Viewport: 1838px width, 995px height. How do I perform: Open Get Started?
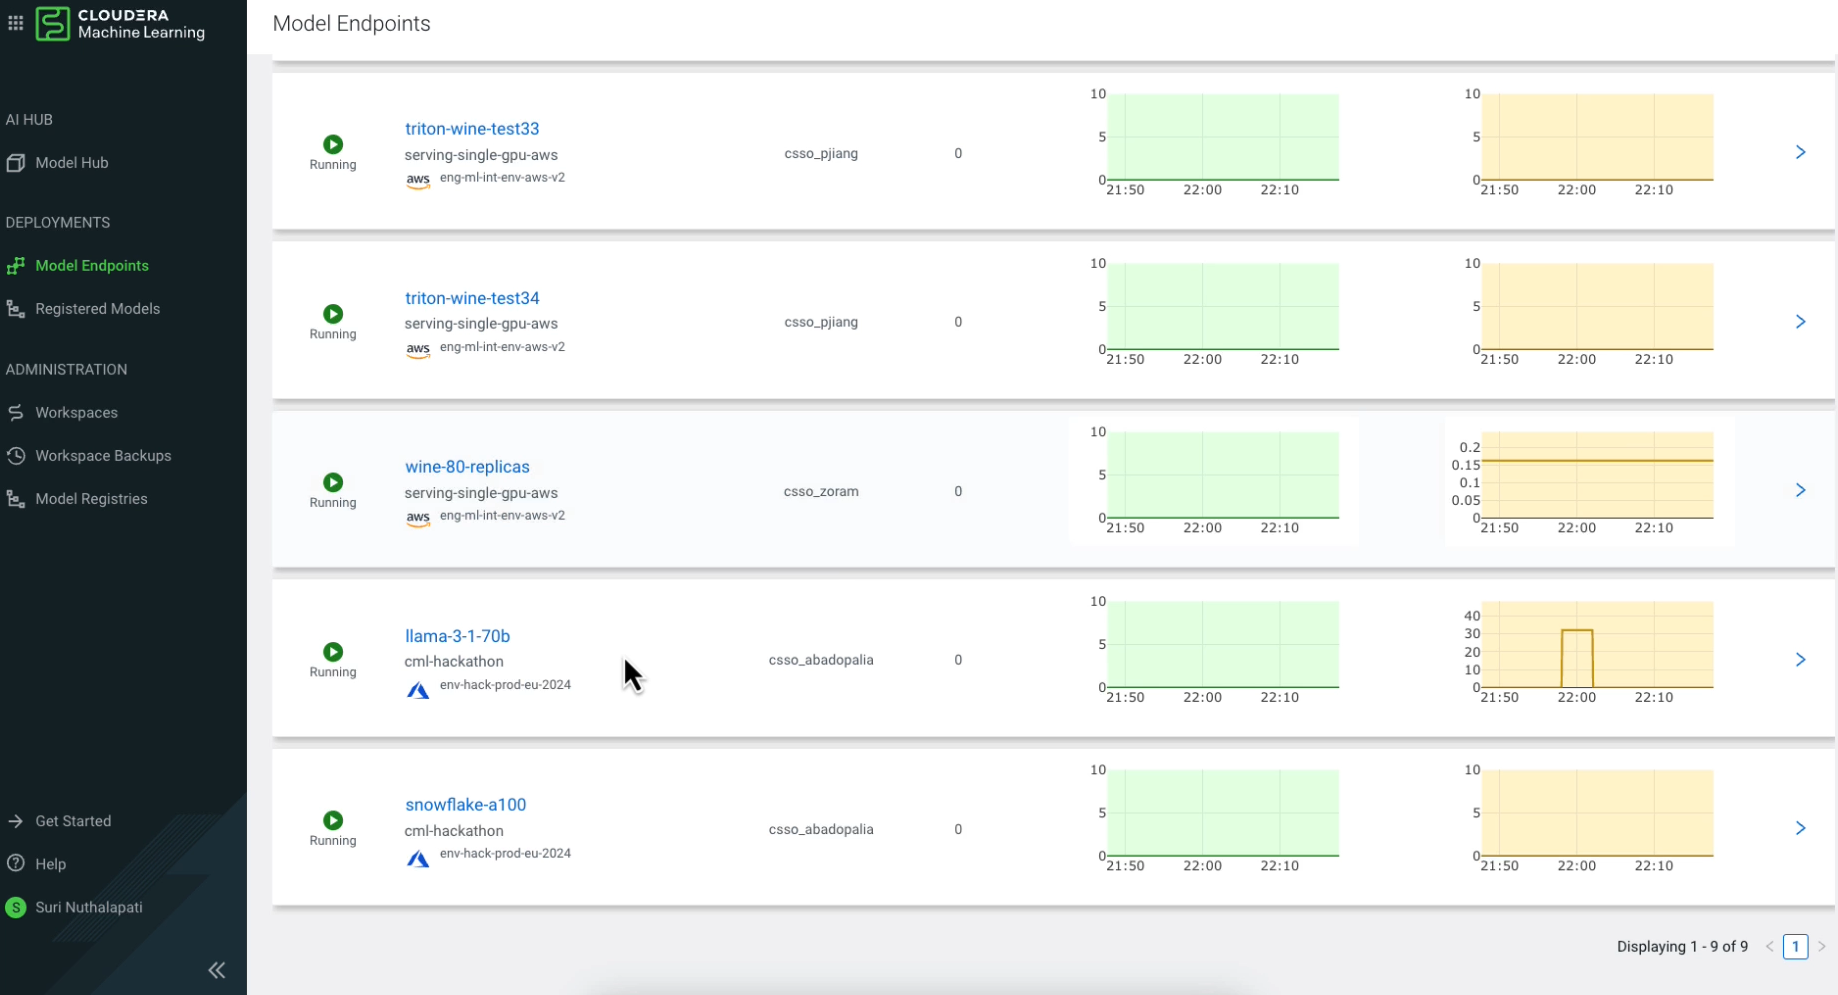[x=73, y=821]
